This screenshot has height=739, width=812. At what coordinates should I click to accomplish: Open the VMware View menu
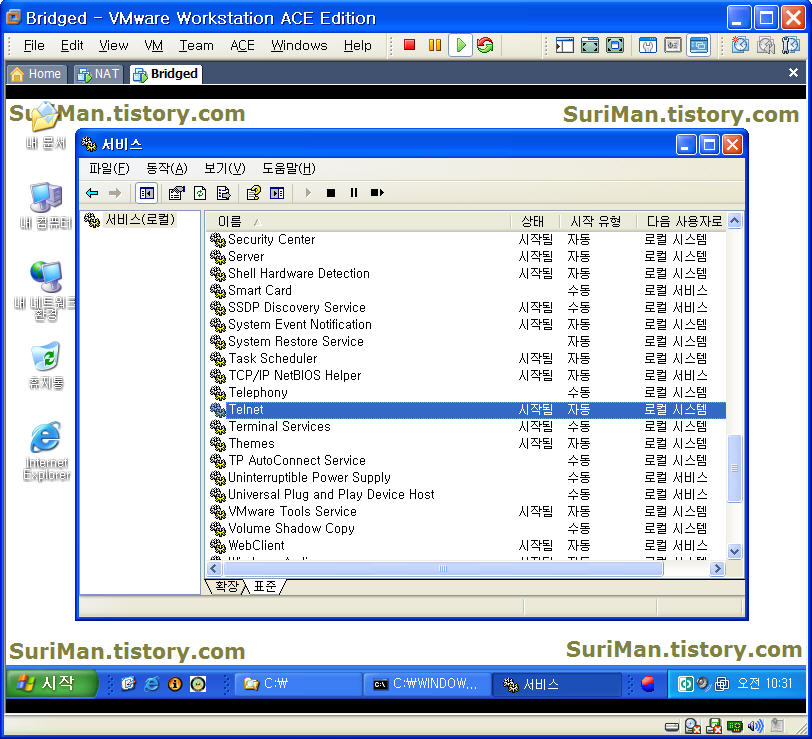tap(113, 46)
